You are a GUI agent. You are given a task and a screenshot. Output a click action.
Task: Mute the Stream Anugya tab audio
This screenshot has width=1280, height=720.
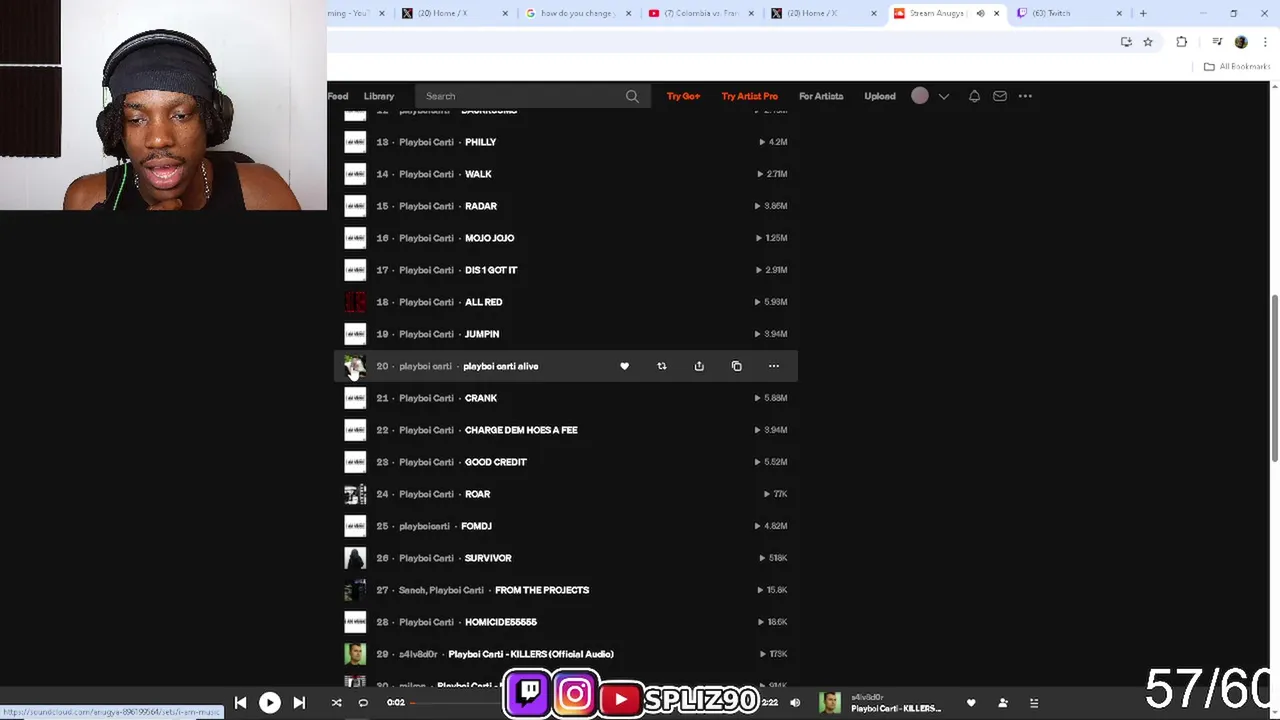(x=980, y=13)
